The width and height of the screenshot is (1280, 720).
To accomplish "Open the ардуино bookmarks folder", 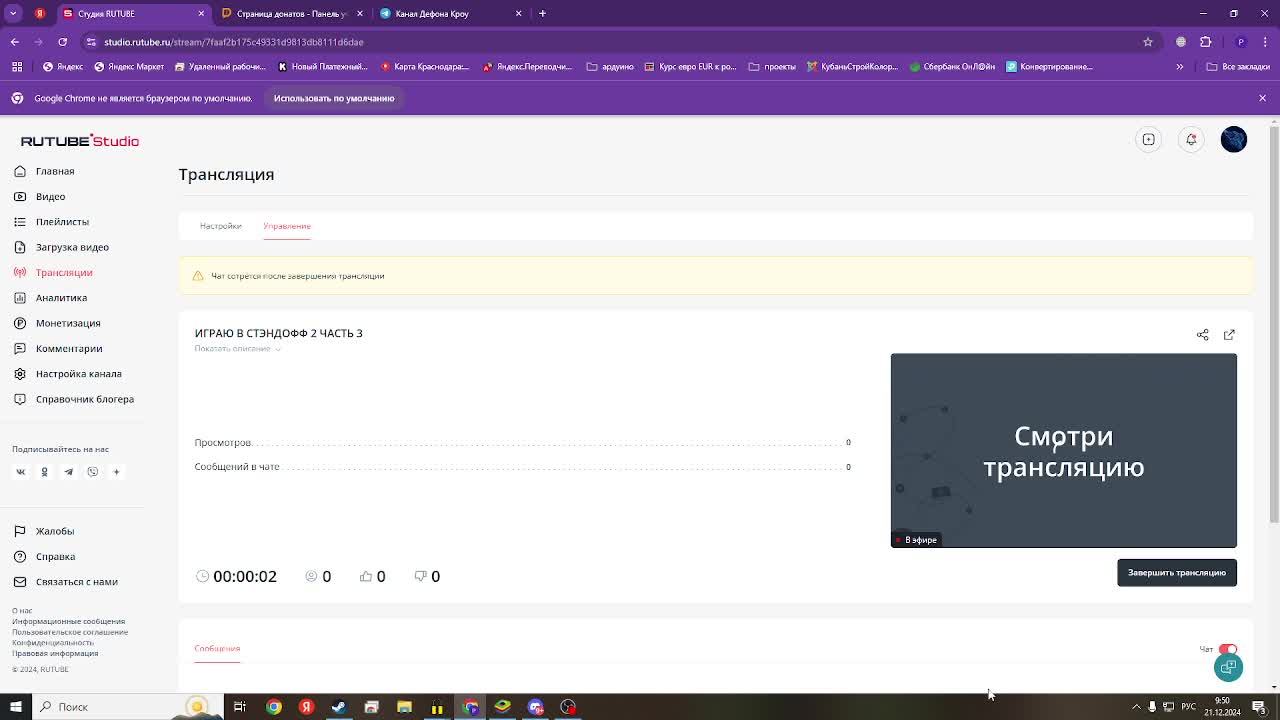I will pyautogui.click(x=610, y=67).
